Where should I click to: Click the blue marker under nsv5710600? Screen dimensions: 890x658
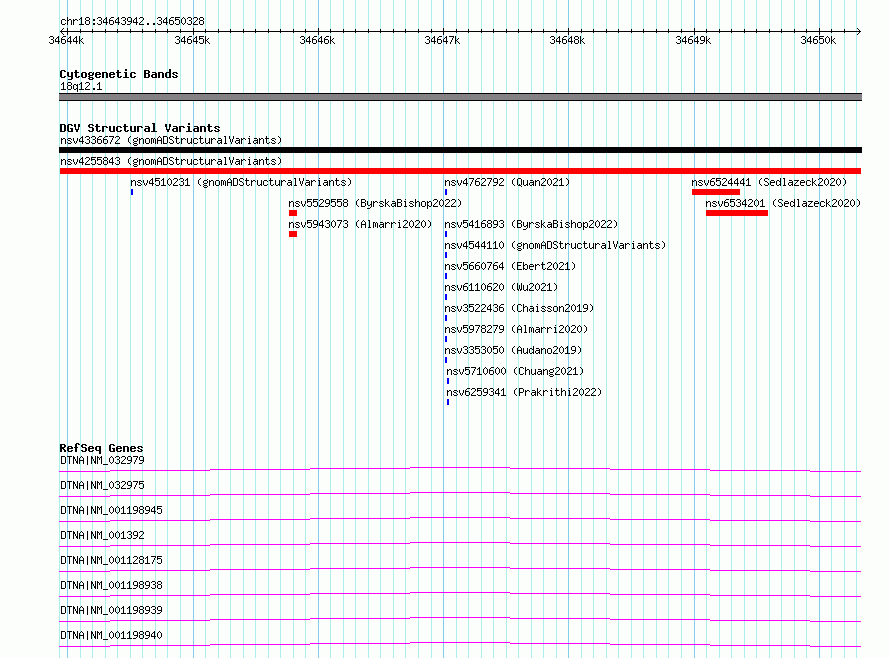pyautogui.click(x=448, y=381)
